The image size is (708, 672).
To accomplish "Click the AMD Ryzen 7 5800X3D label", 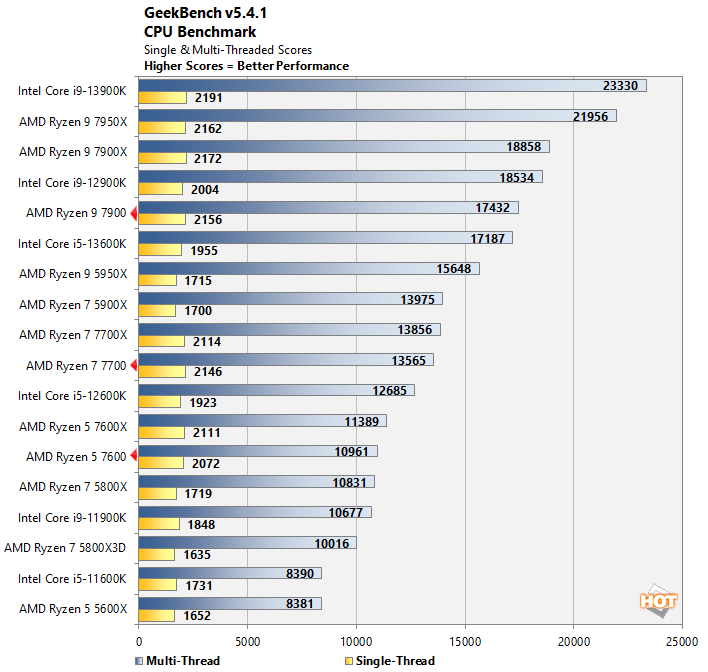I will pyautogui.click(x=65, y=548).
